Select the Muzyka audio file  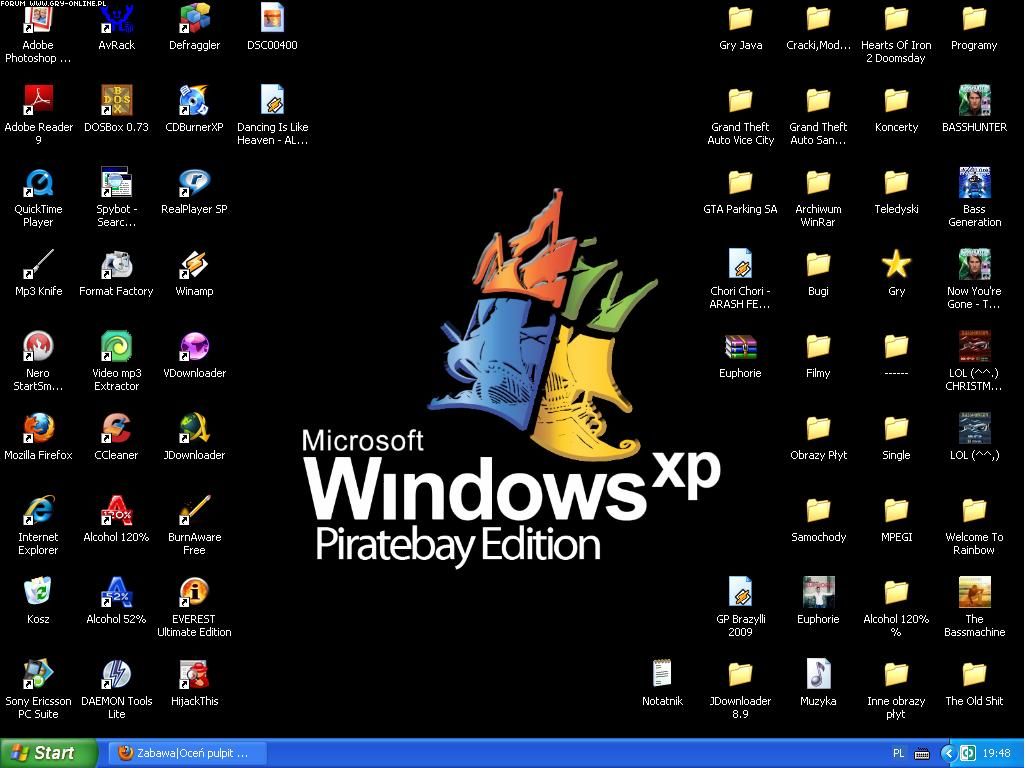point(818,674)
